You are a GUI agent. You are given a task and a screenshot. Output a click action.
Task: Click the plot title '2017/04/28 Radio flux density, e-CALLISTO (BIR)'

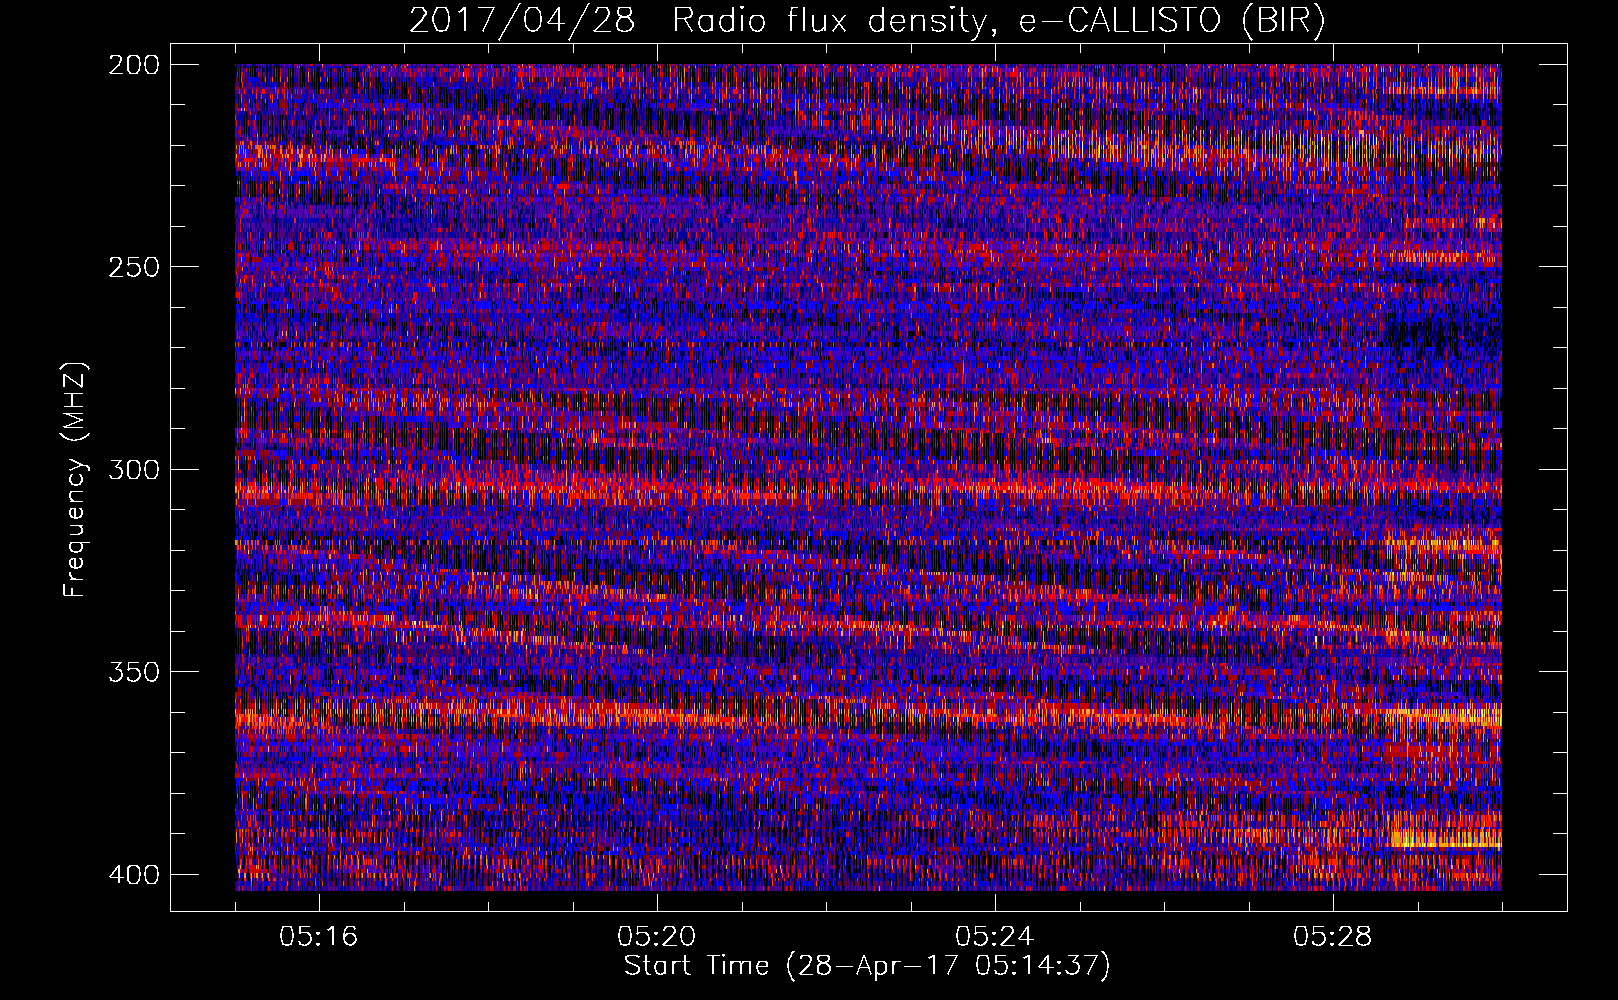867,21
